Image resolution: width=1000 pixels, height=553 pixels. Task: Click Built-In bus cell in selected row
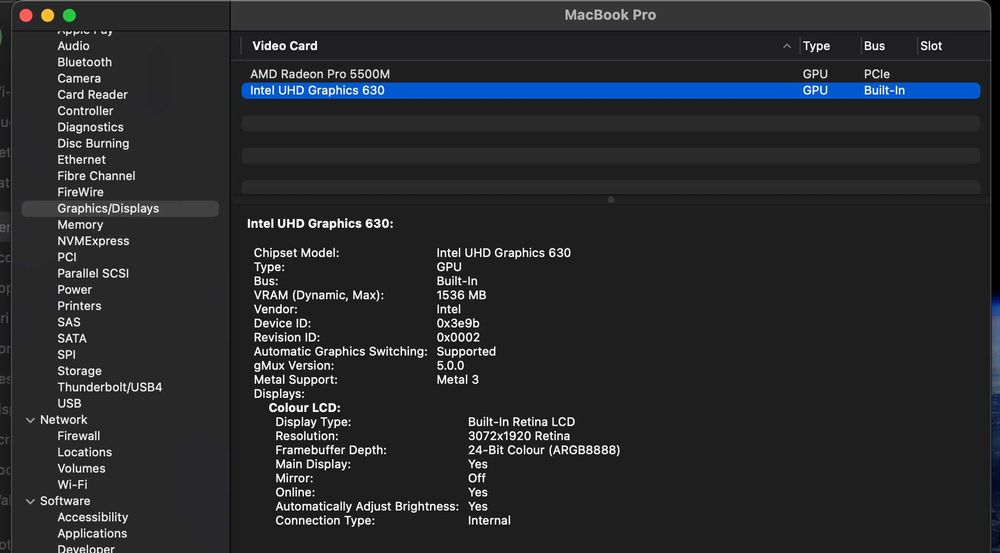[x=884, y=91]
